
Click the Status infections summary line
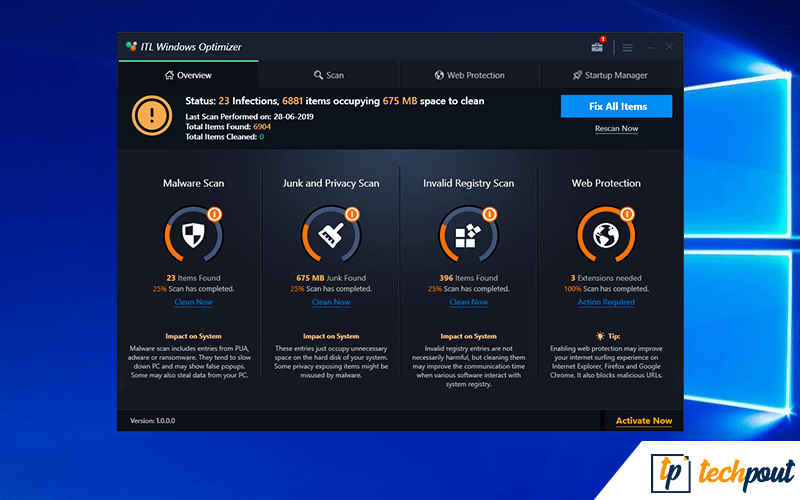click(x=334, y=101)
